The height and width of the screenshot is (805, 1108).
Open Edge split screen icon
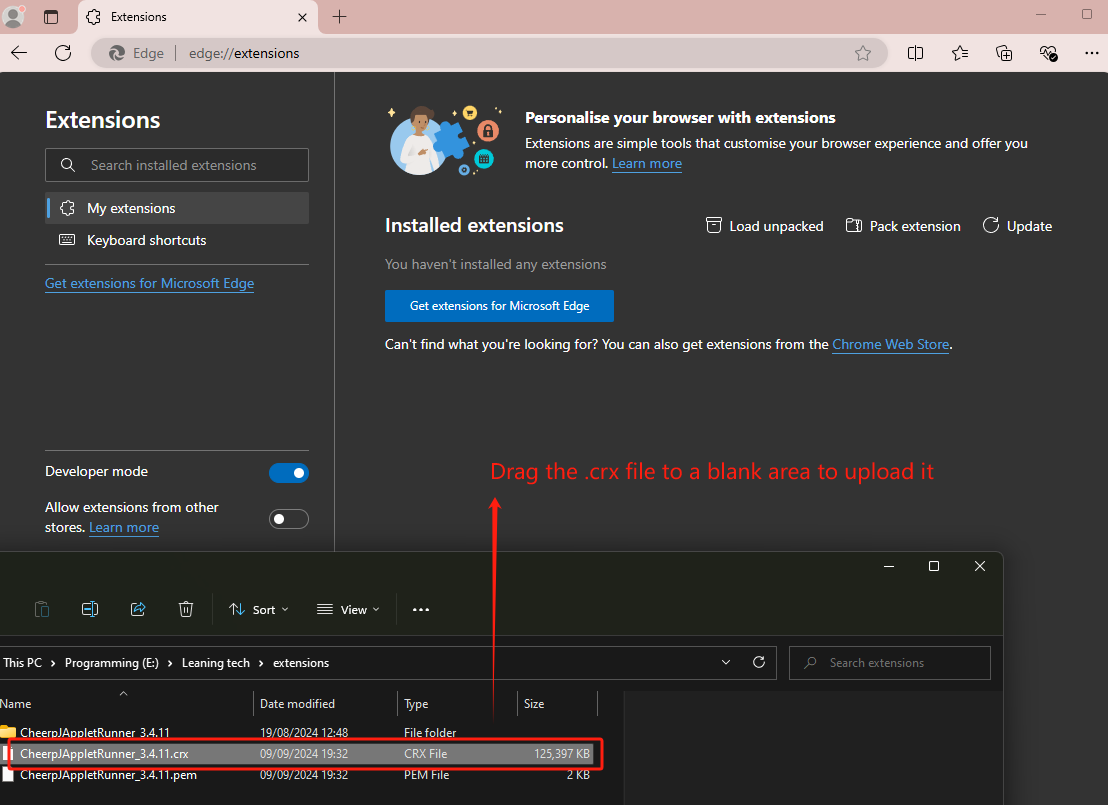tap(915, 53)
